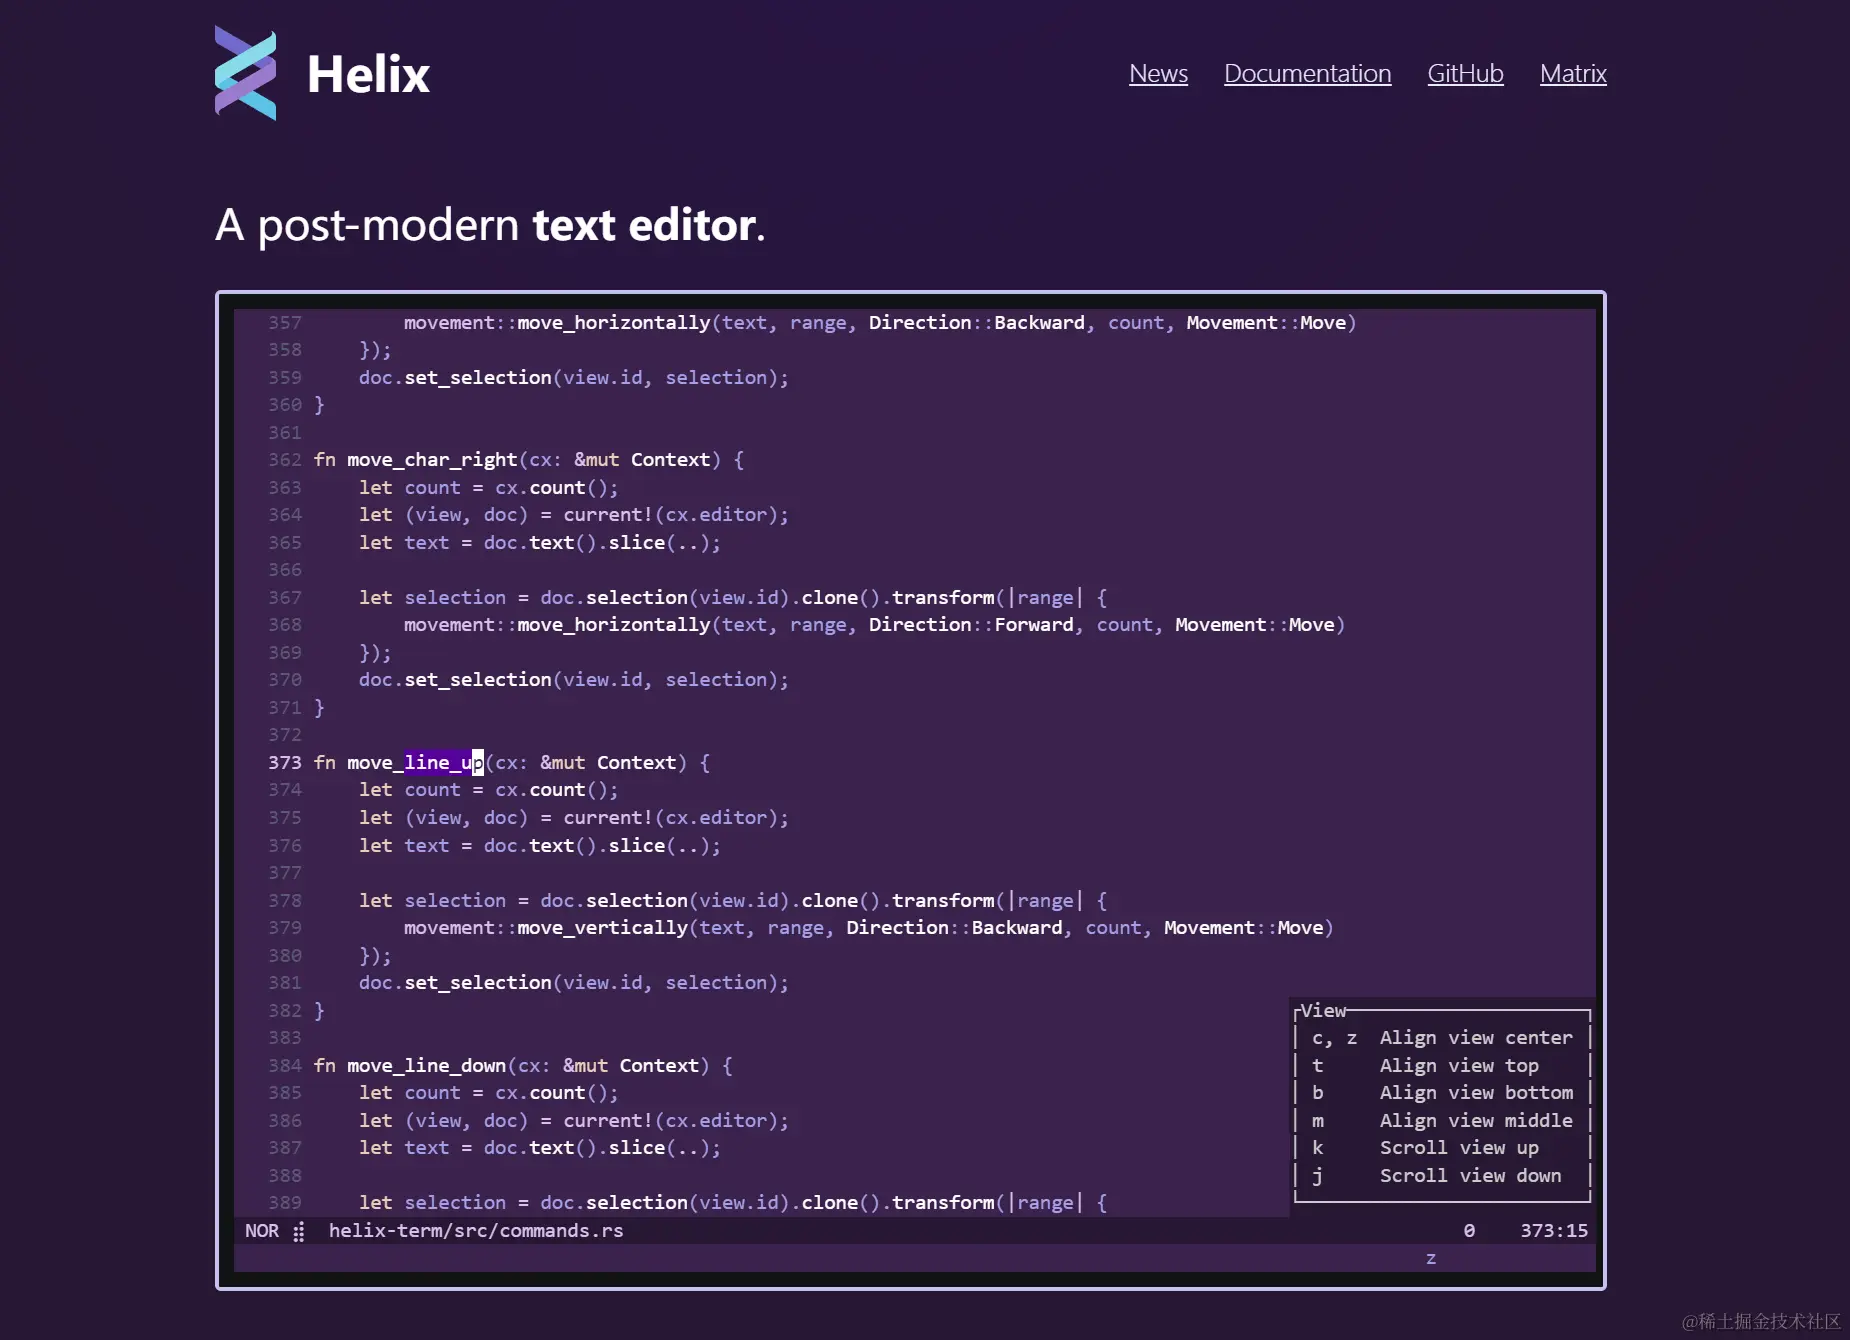Click 'doc.set_selection' on line 359

(x=455, y=378)
